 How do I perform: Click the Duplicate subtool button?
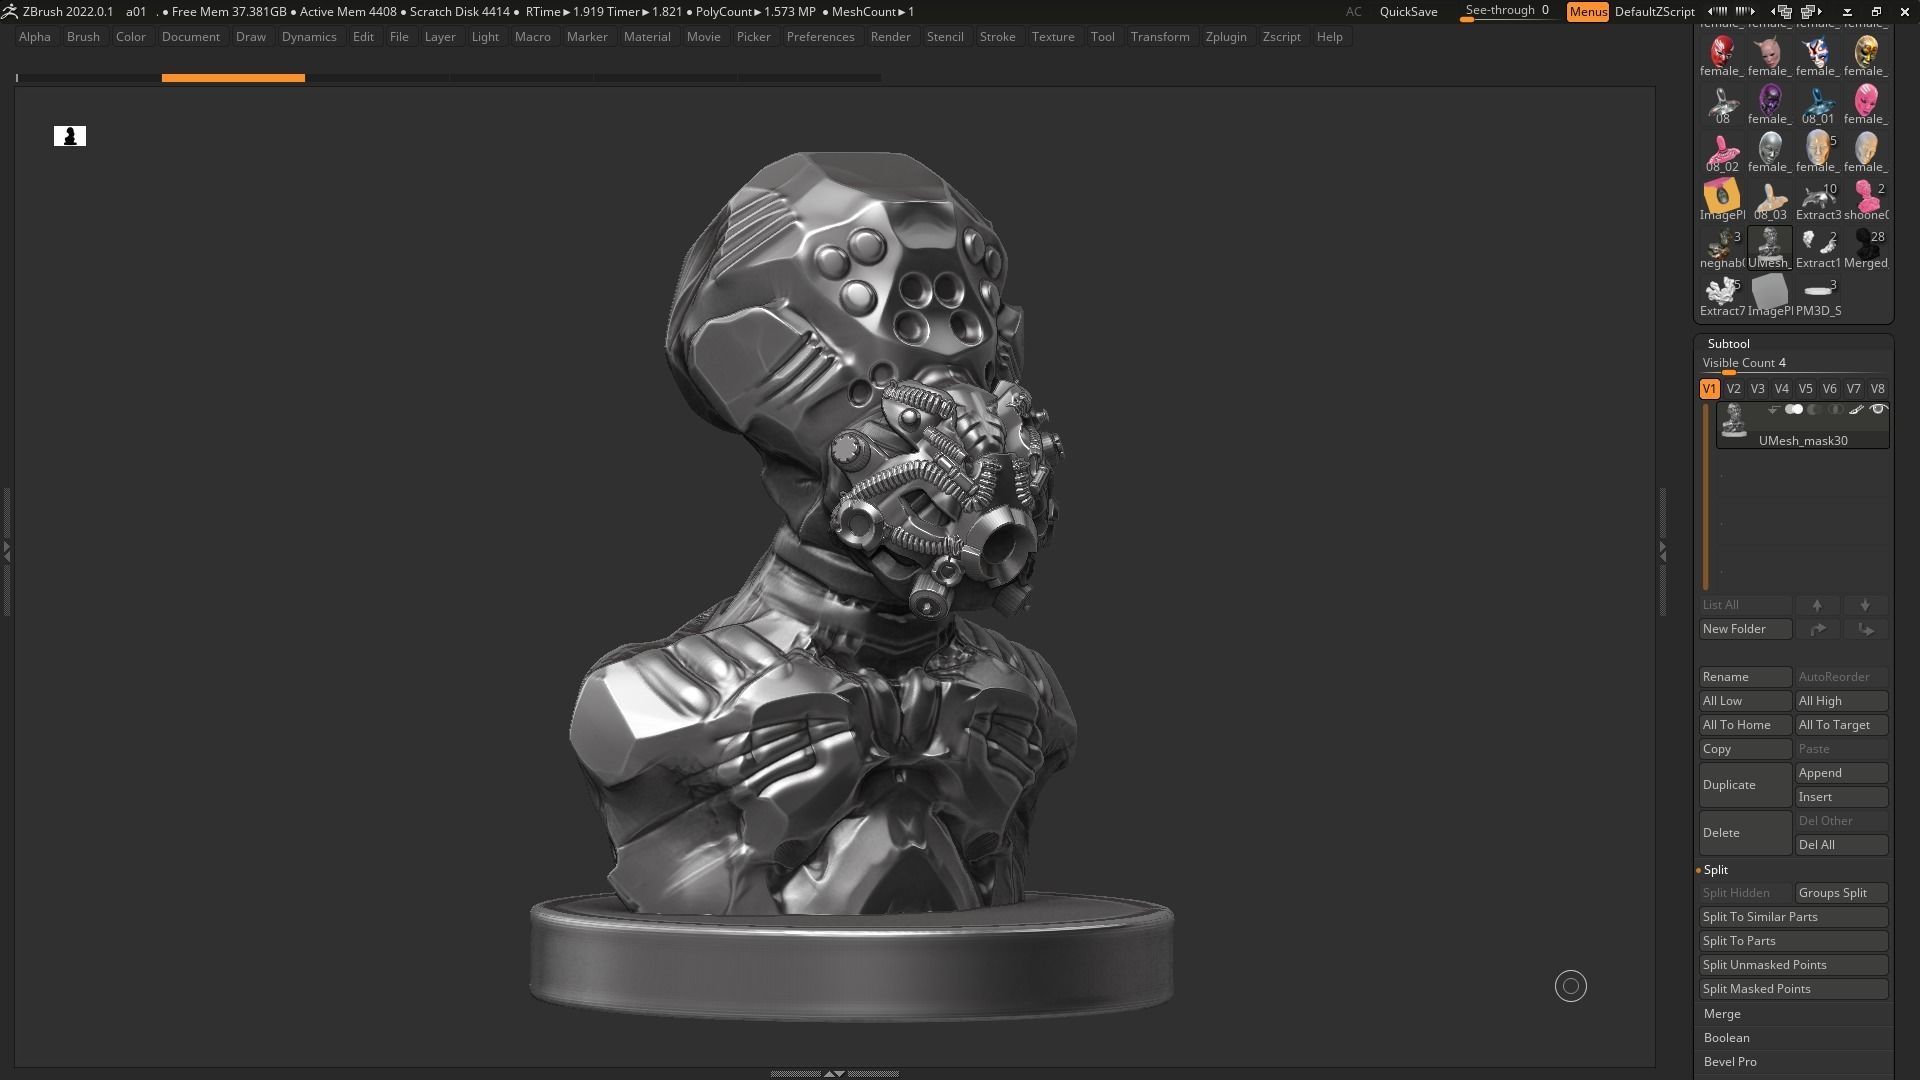[1745, 785]
